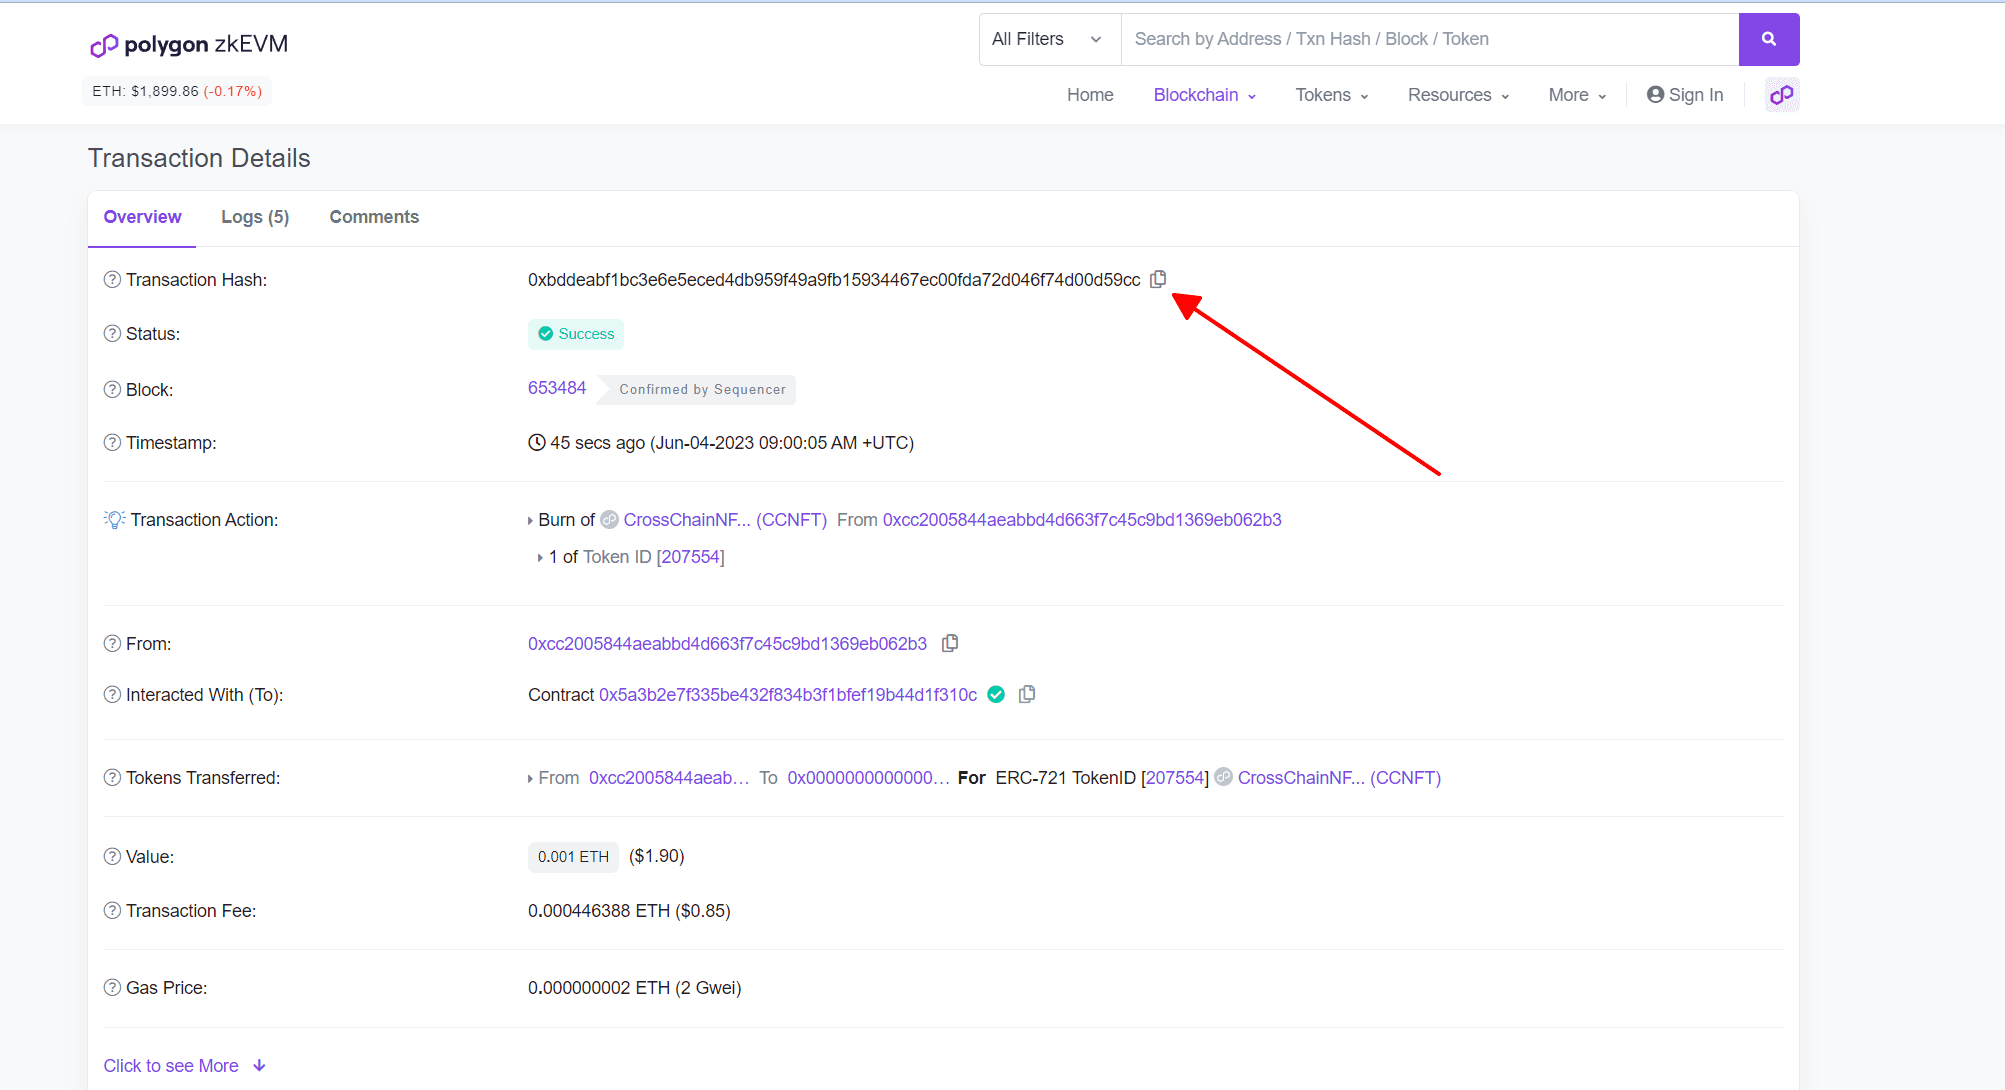Click the transaction hash 0xbddeabf1bc... text
The height and width of the screenshot is (1090, 2005).
pyautogui.click(x=834, y=280)
